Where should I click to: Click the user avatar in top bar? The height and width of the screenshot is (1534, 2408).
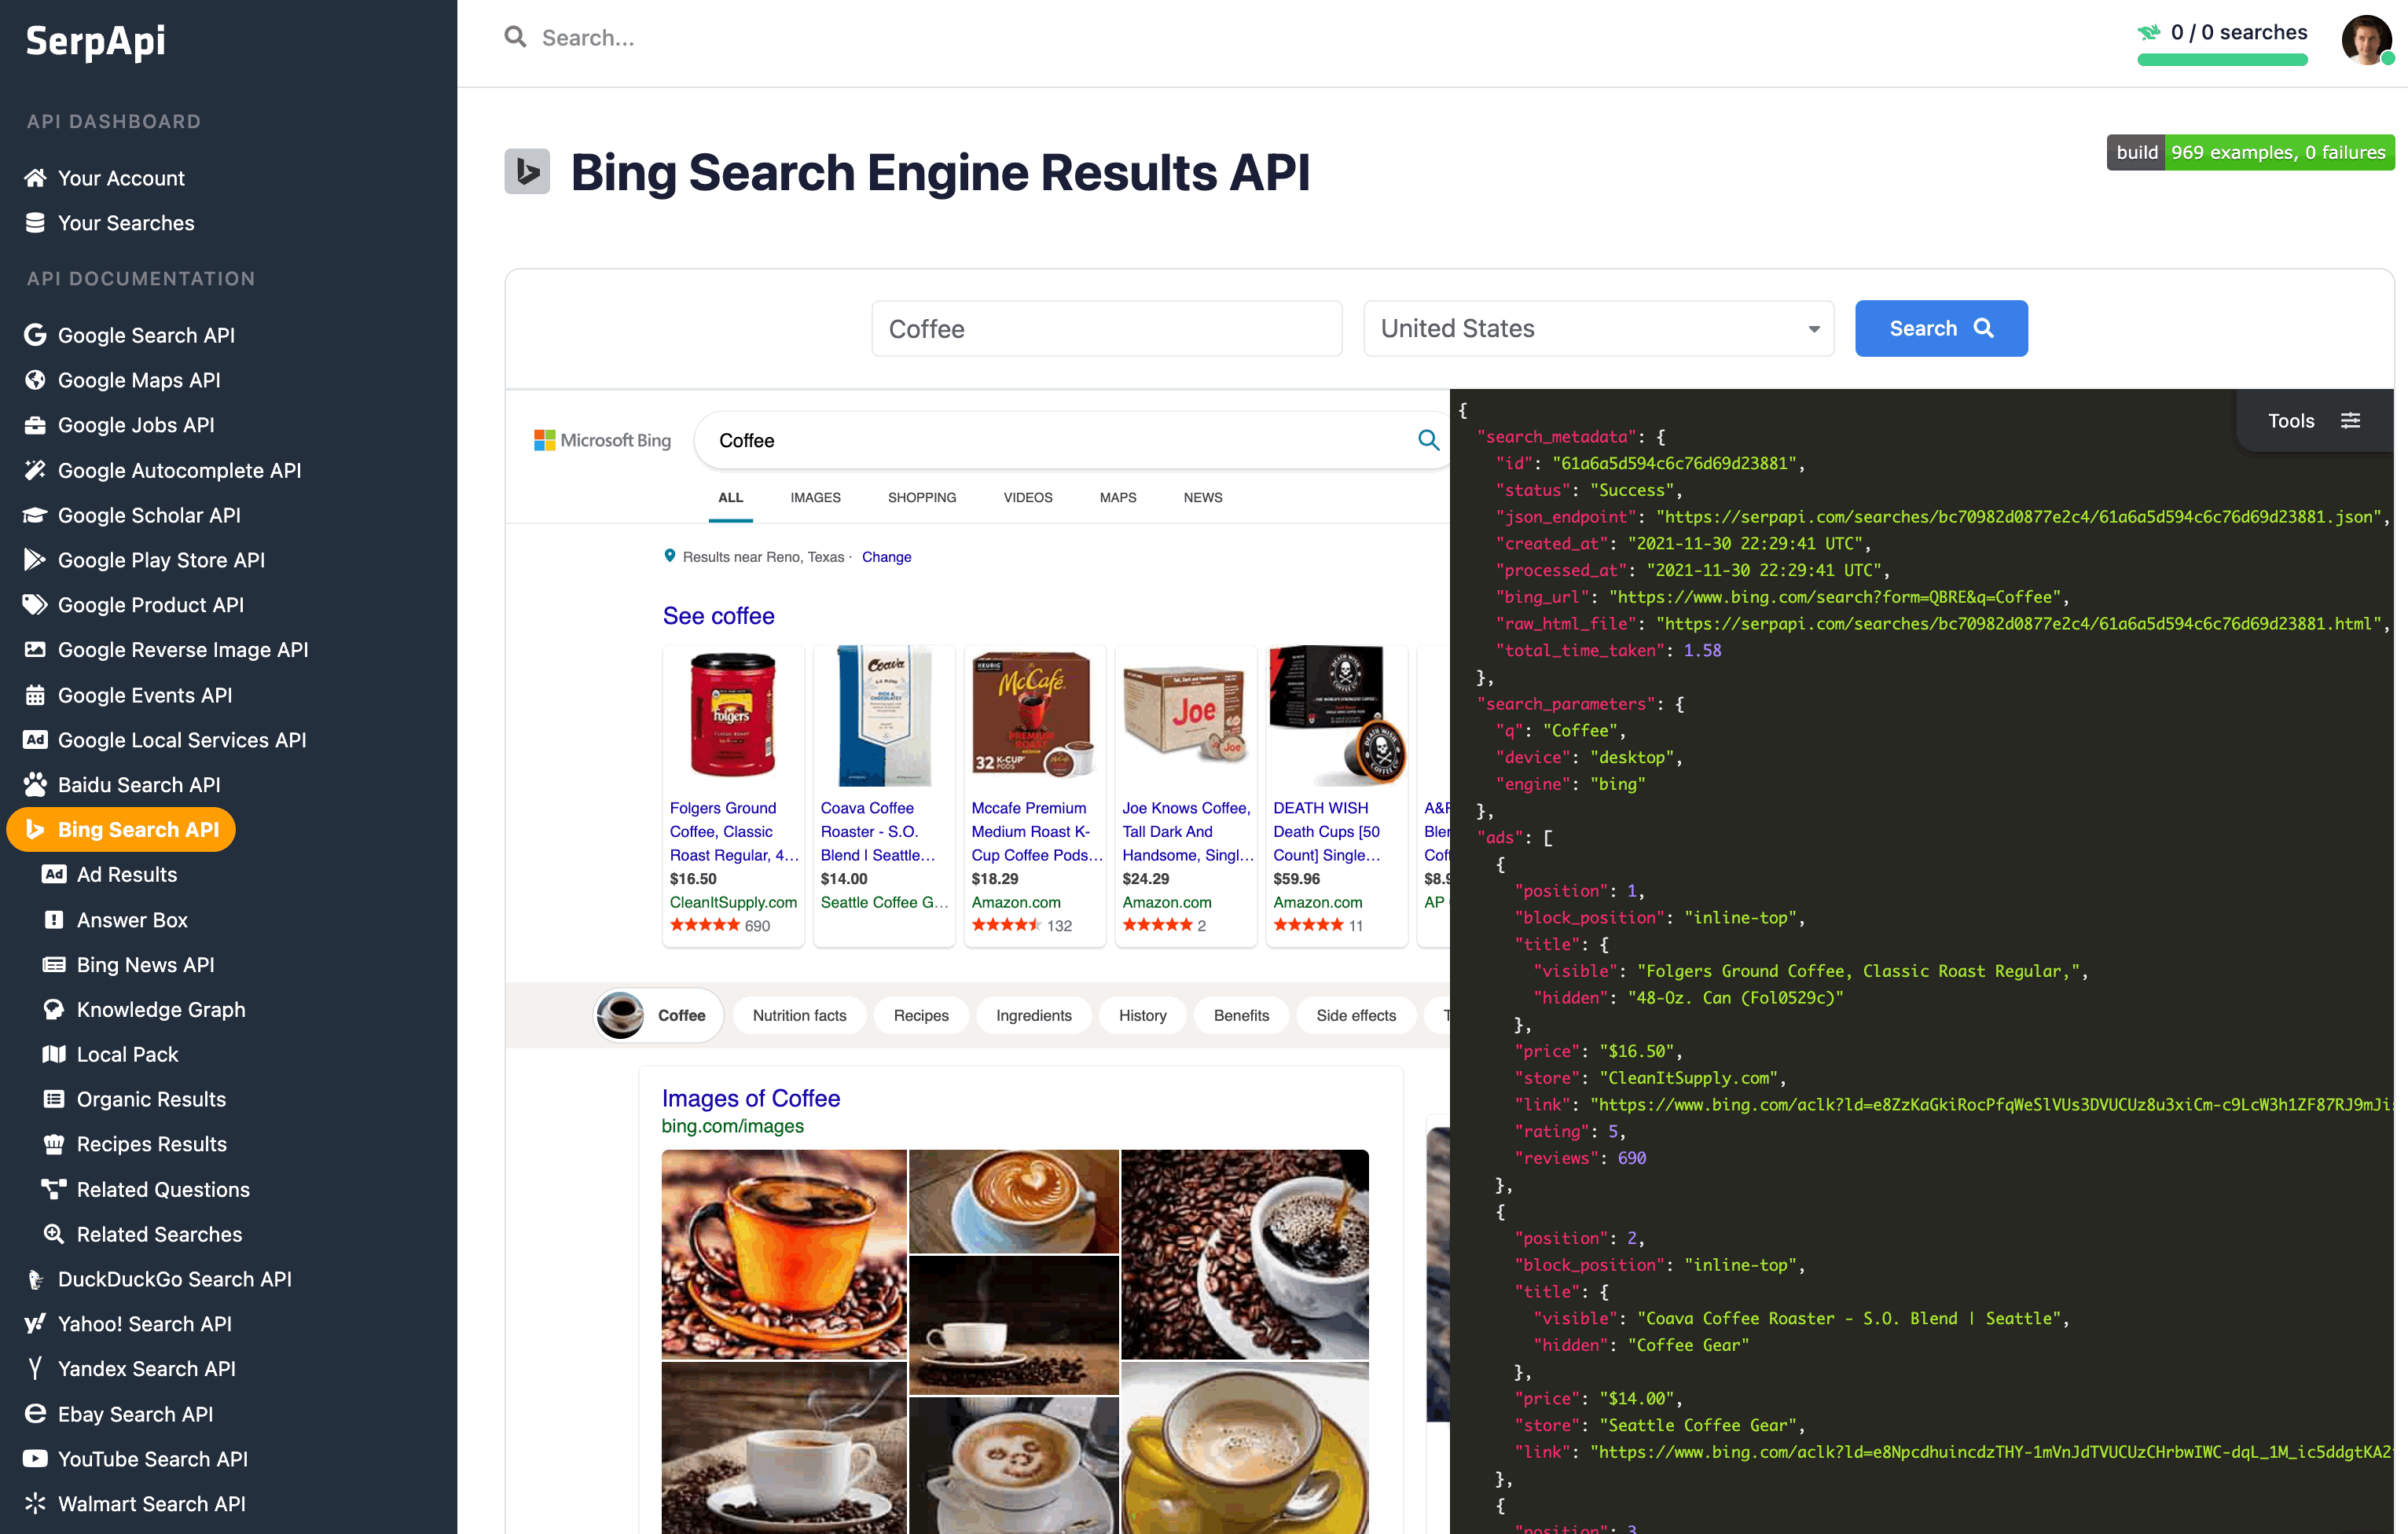[x=2366, y=41]
